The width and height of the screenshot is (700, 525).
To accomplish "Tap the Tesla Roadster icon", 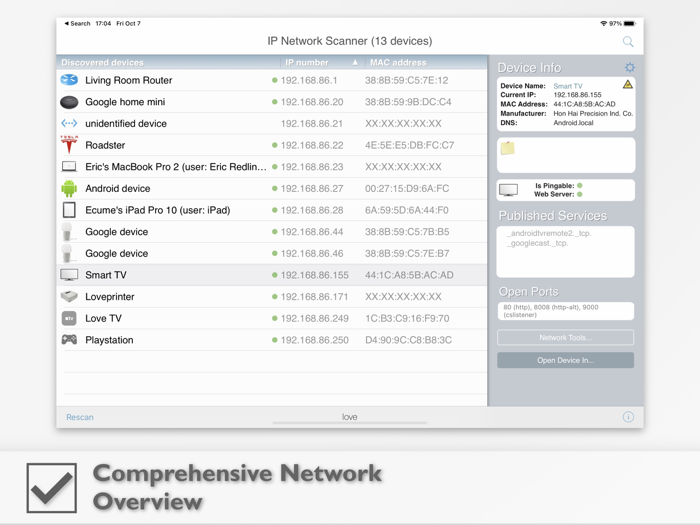I will (69, 145).
